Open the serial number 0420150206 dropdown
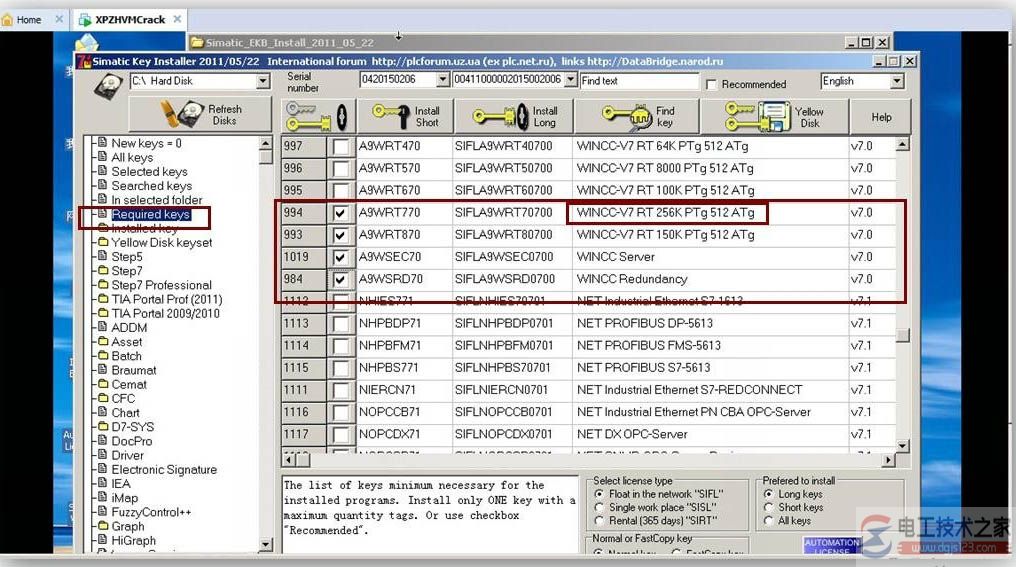The height and width of the screenshot is (567, 1016). pyautogui.click(x=443, y=80)
